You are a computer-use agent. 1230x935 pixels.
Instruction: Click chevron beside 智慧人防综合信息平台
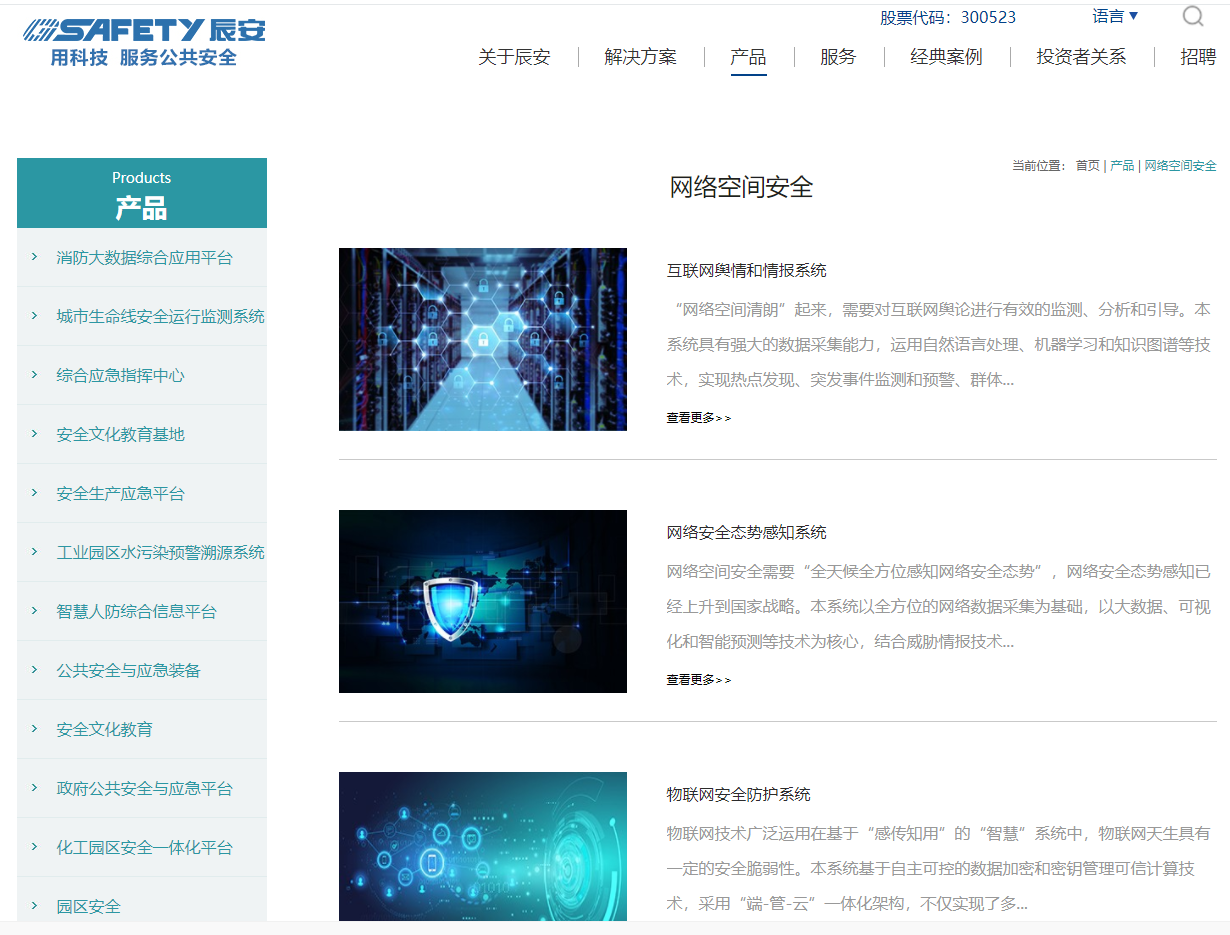click(x=35, y=612)
